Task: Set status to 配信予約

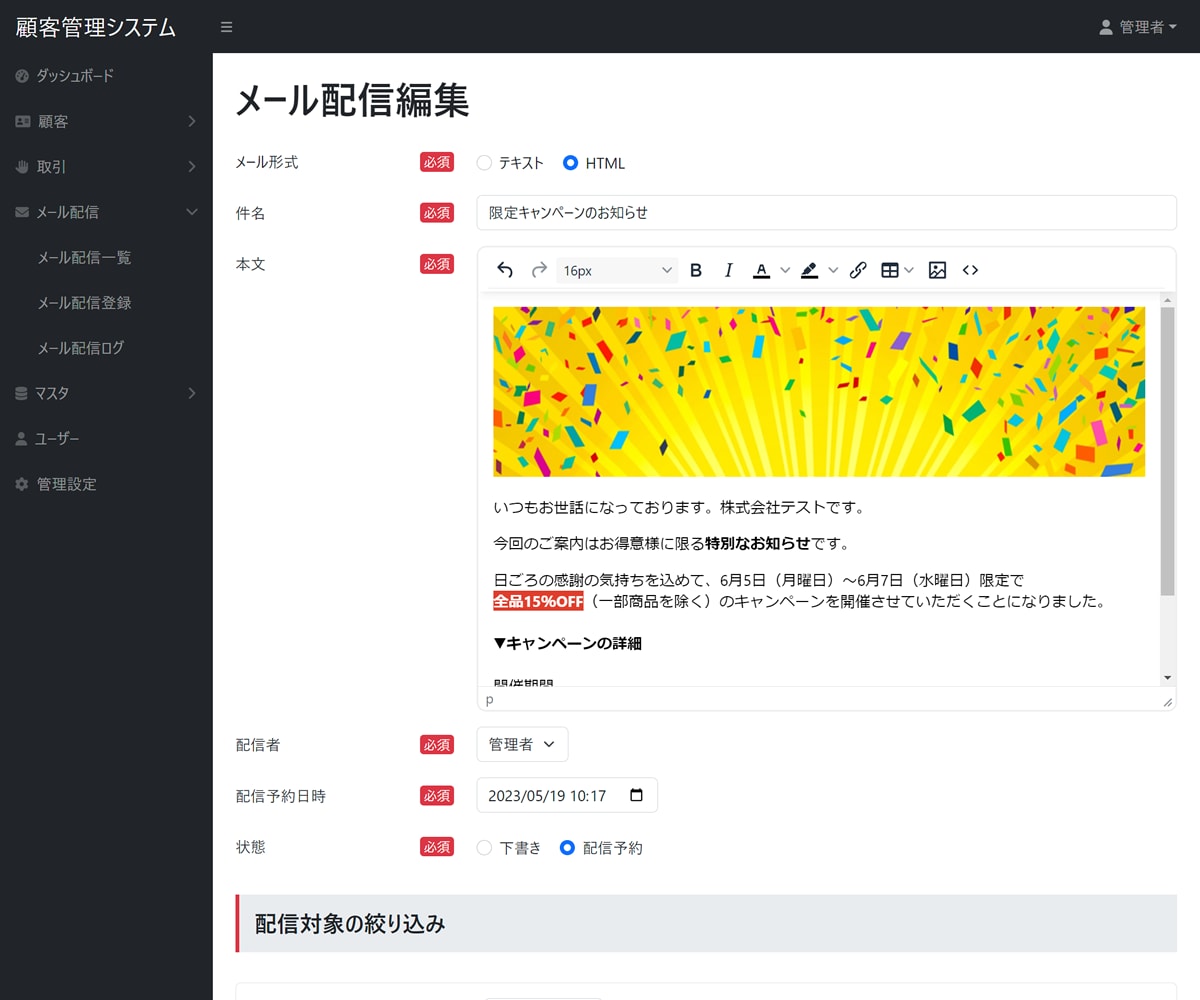Action: pos(567,848)
